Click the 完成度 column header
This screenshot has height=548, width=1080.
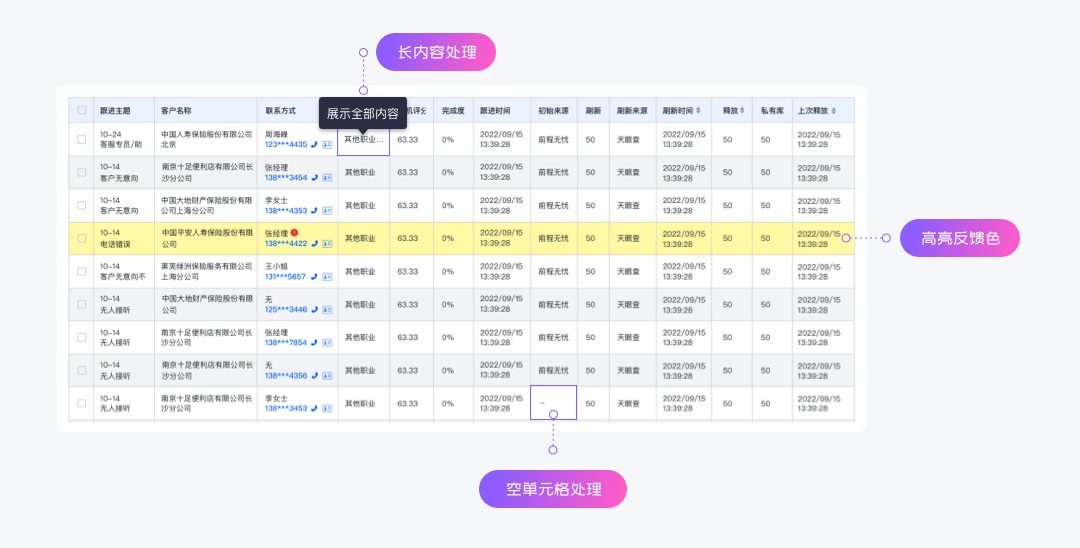pyautogui.click(x=453, y=110)
